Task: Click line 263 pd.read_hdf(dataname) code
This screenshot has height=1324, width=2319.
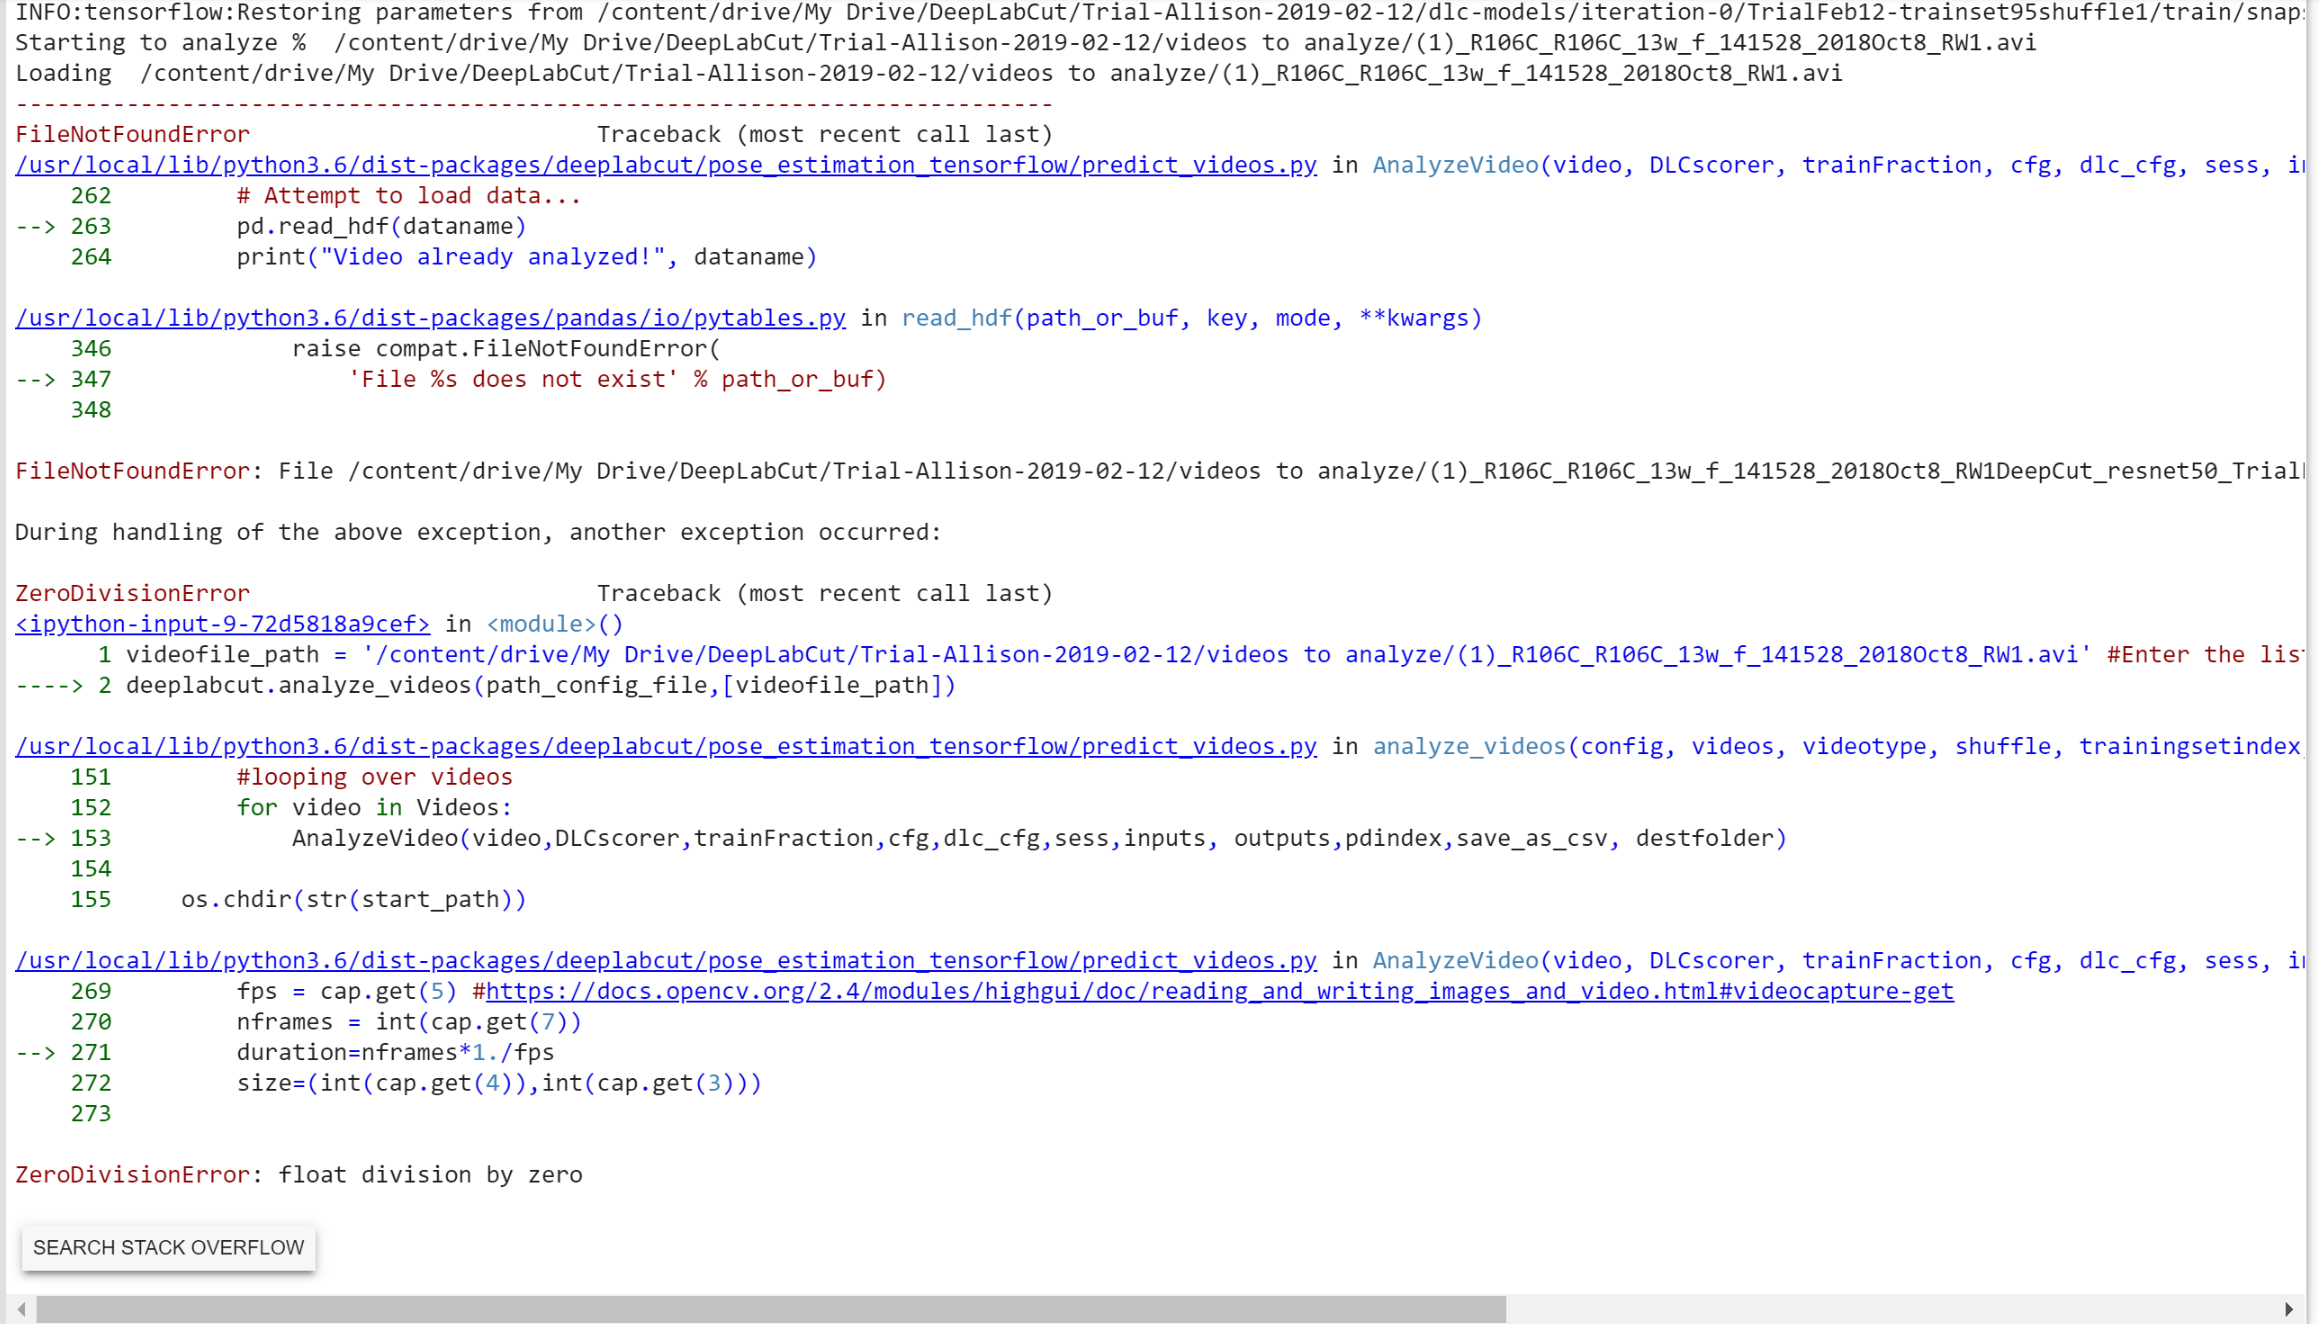Action: click(x=381, y=226)
